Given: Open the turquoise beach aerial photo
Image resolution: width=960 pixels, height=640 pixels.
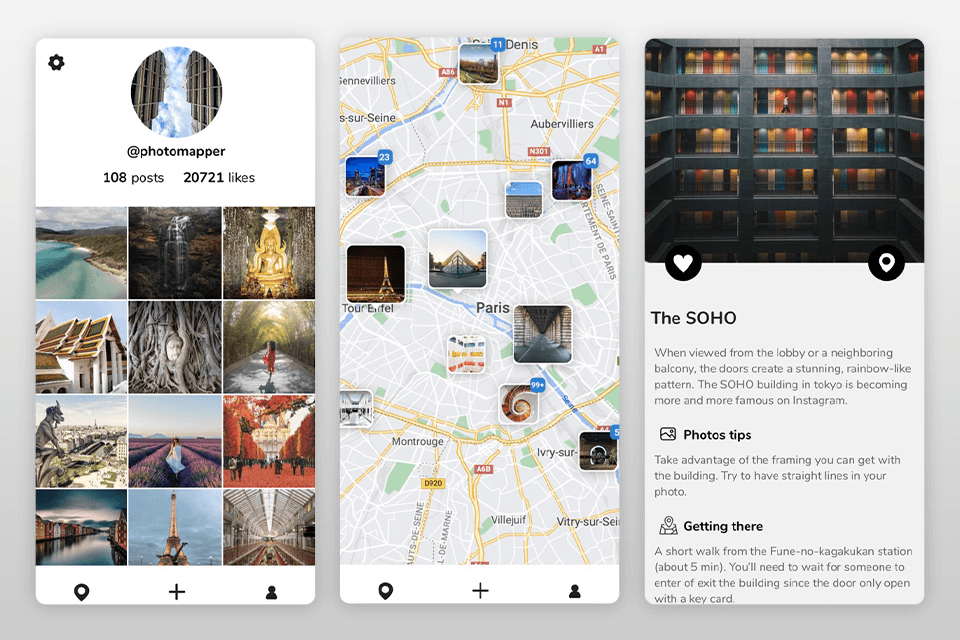Looking at the screenshot, I should (81, 253).
